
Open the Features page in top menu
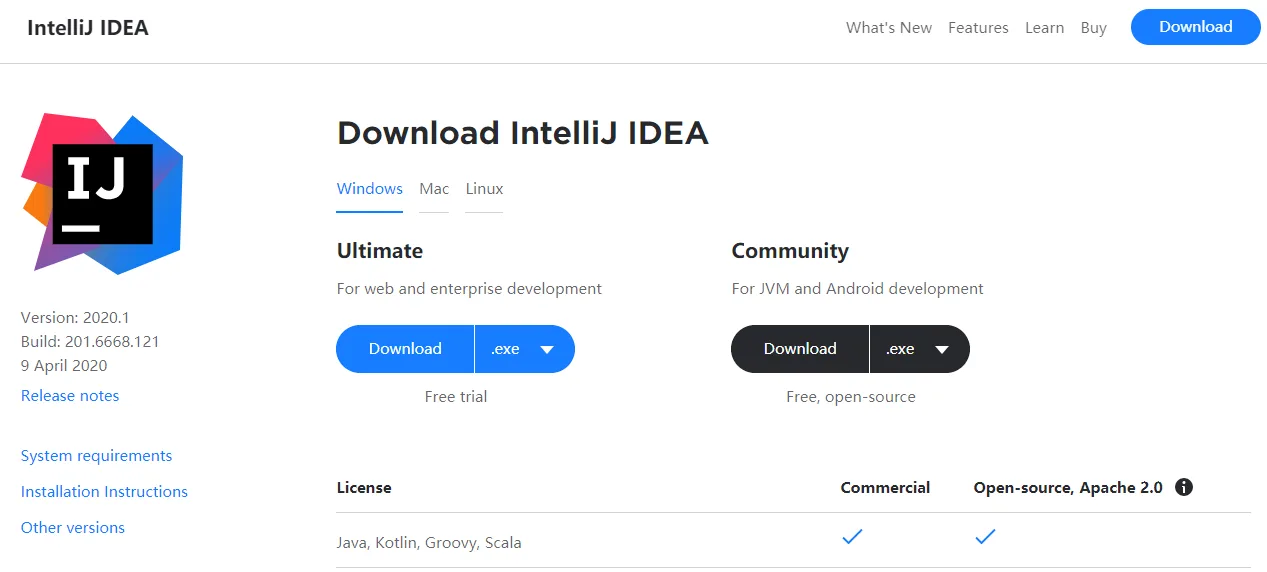(x=978, y=28)
